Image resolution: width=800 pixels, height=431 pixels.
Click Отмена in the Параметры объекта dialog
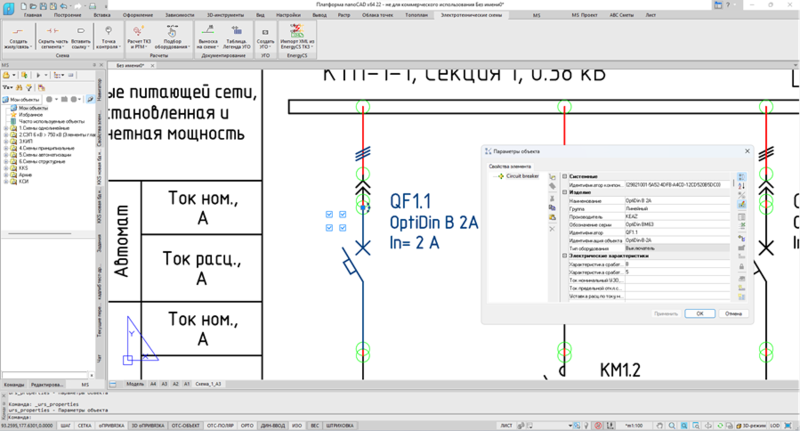pyautogui.click(x=732, y=313)
